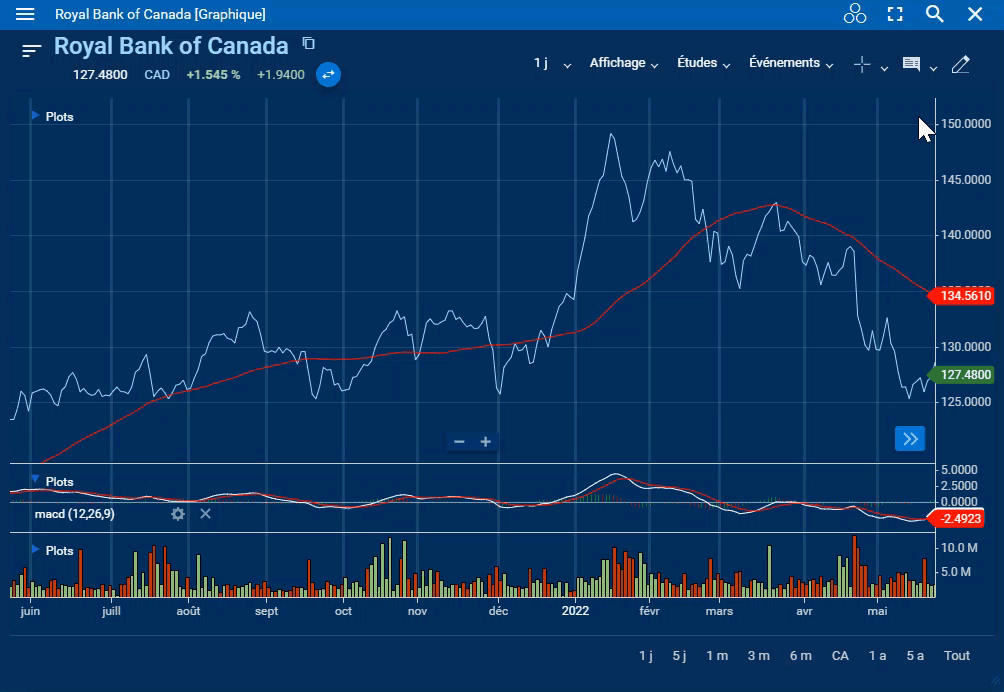Click the linked symbols circles icon
The image size is (1004, 692).
click(854, 14)
